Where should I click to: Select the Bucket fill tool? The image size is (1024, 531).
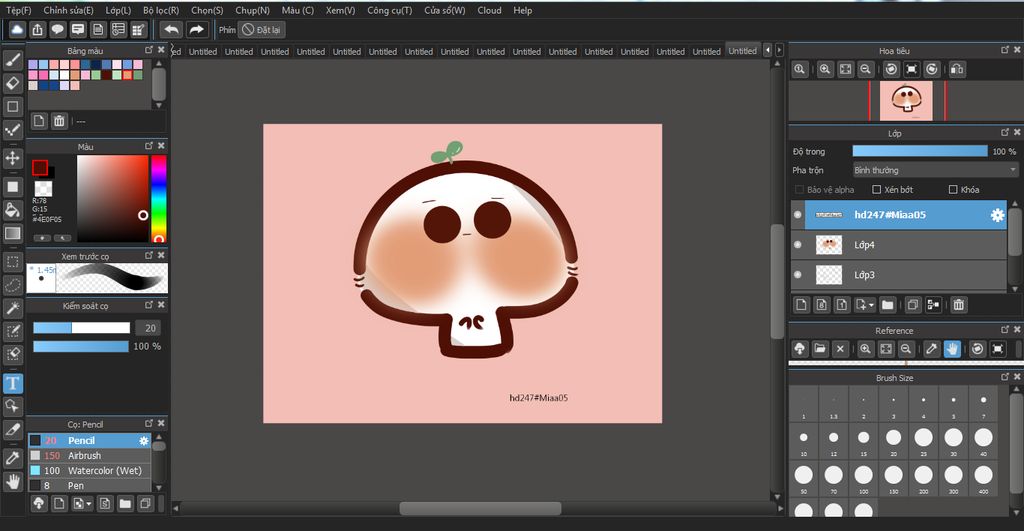[x=13, y=210]
